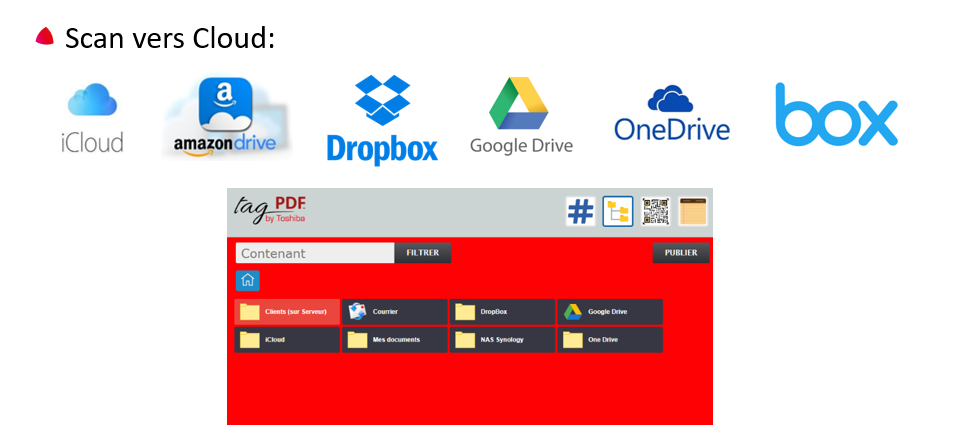Viewport: 976px width, 440px height.
Task: Open the NAS Synology folder
Action: (502, 340)
